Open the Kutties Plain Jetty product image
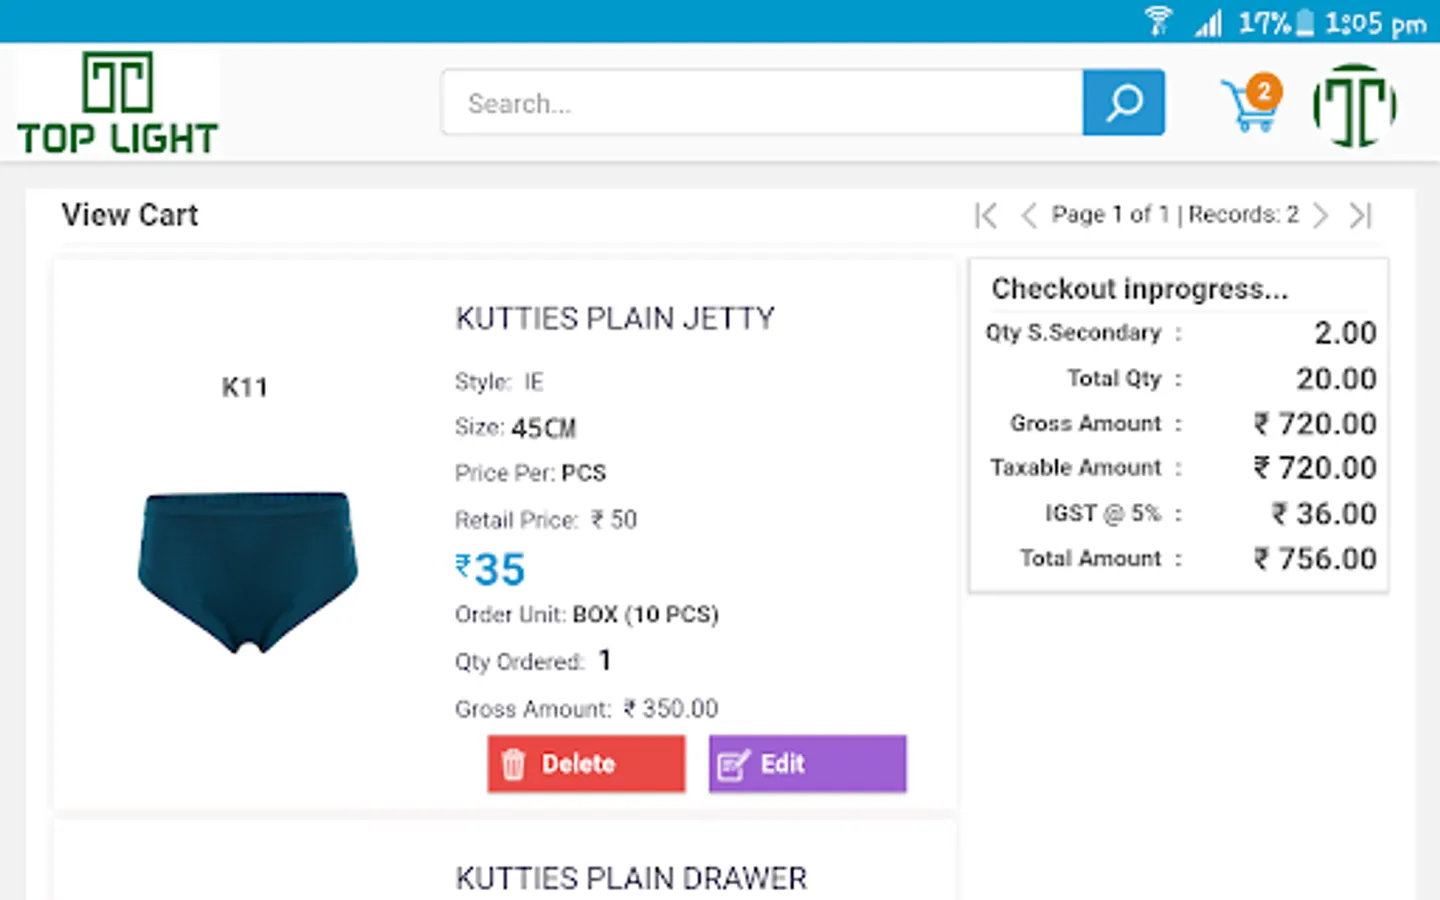The image size is (1440, 900). point(247,570)
